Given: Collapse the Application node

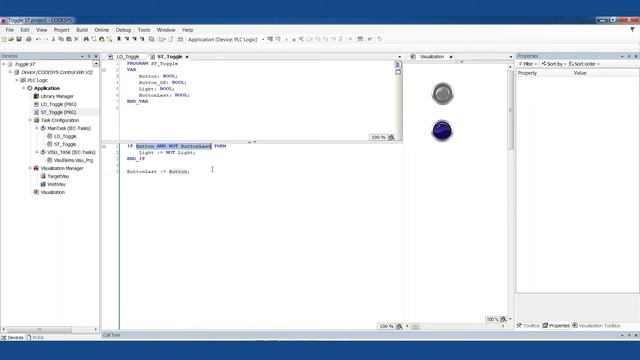Looking at the screenshot, I should 24,88.
